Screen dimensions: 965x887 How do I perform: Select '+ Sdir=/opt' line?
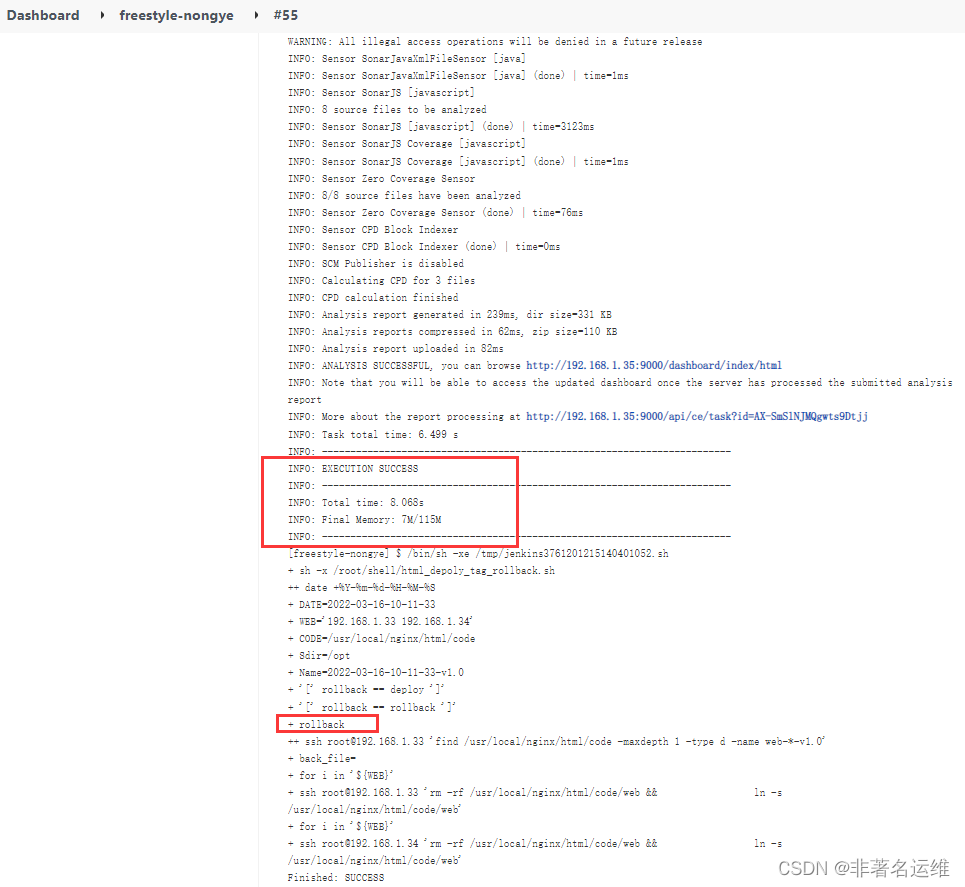(319, 656)
